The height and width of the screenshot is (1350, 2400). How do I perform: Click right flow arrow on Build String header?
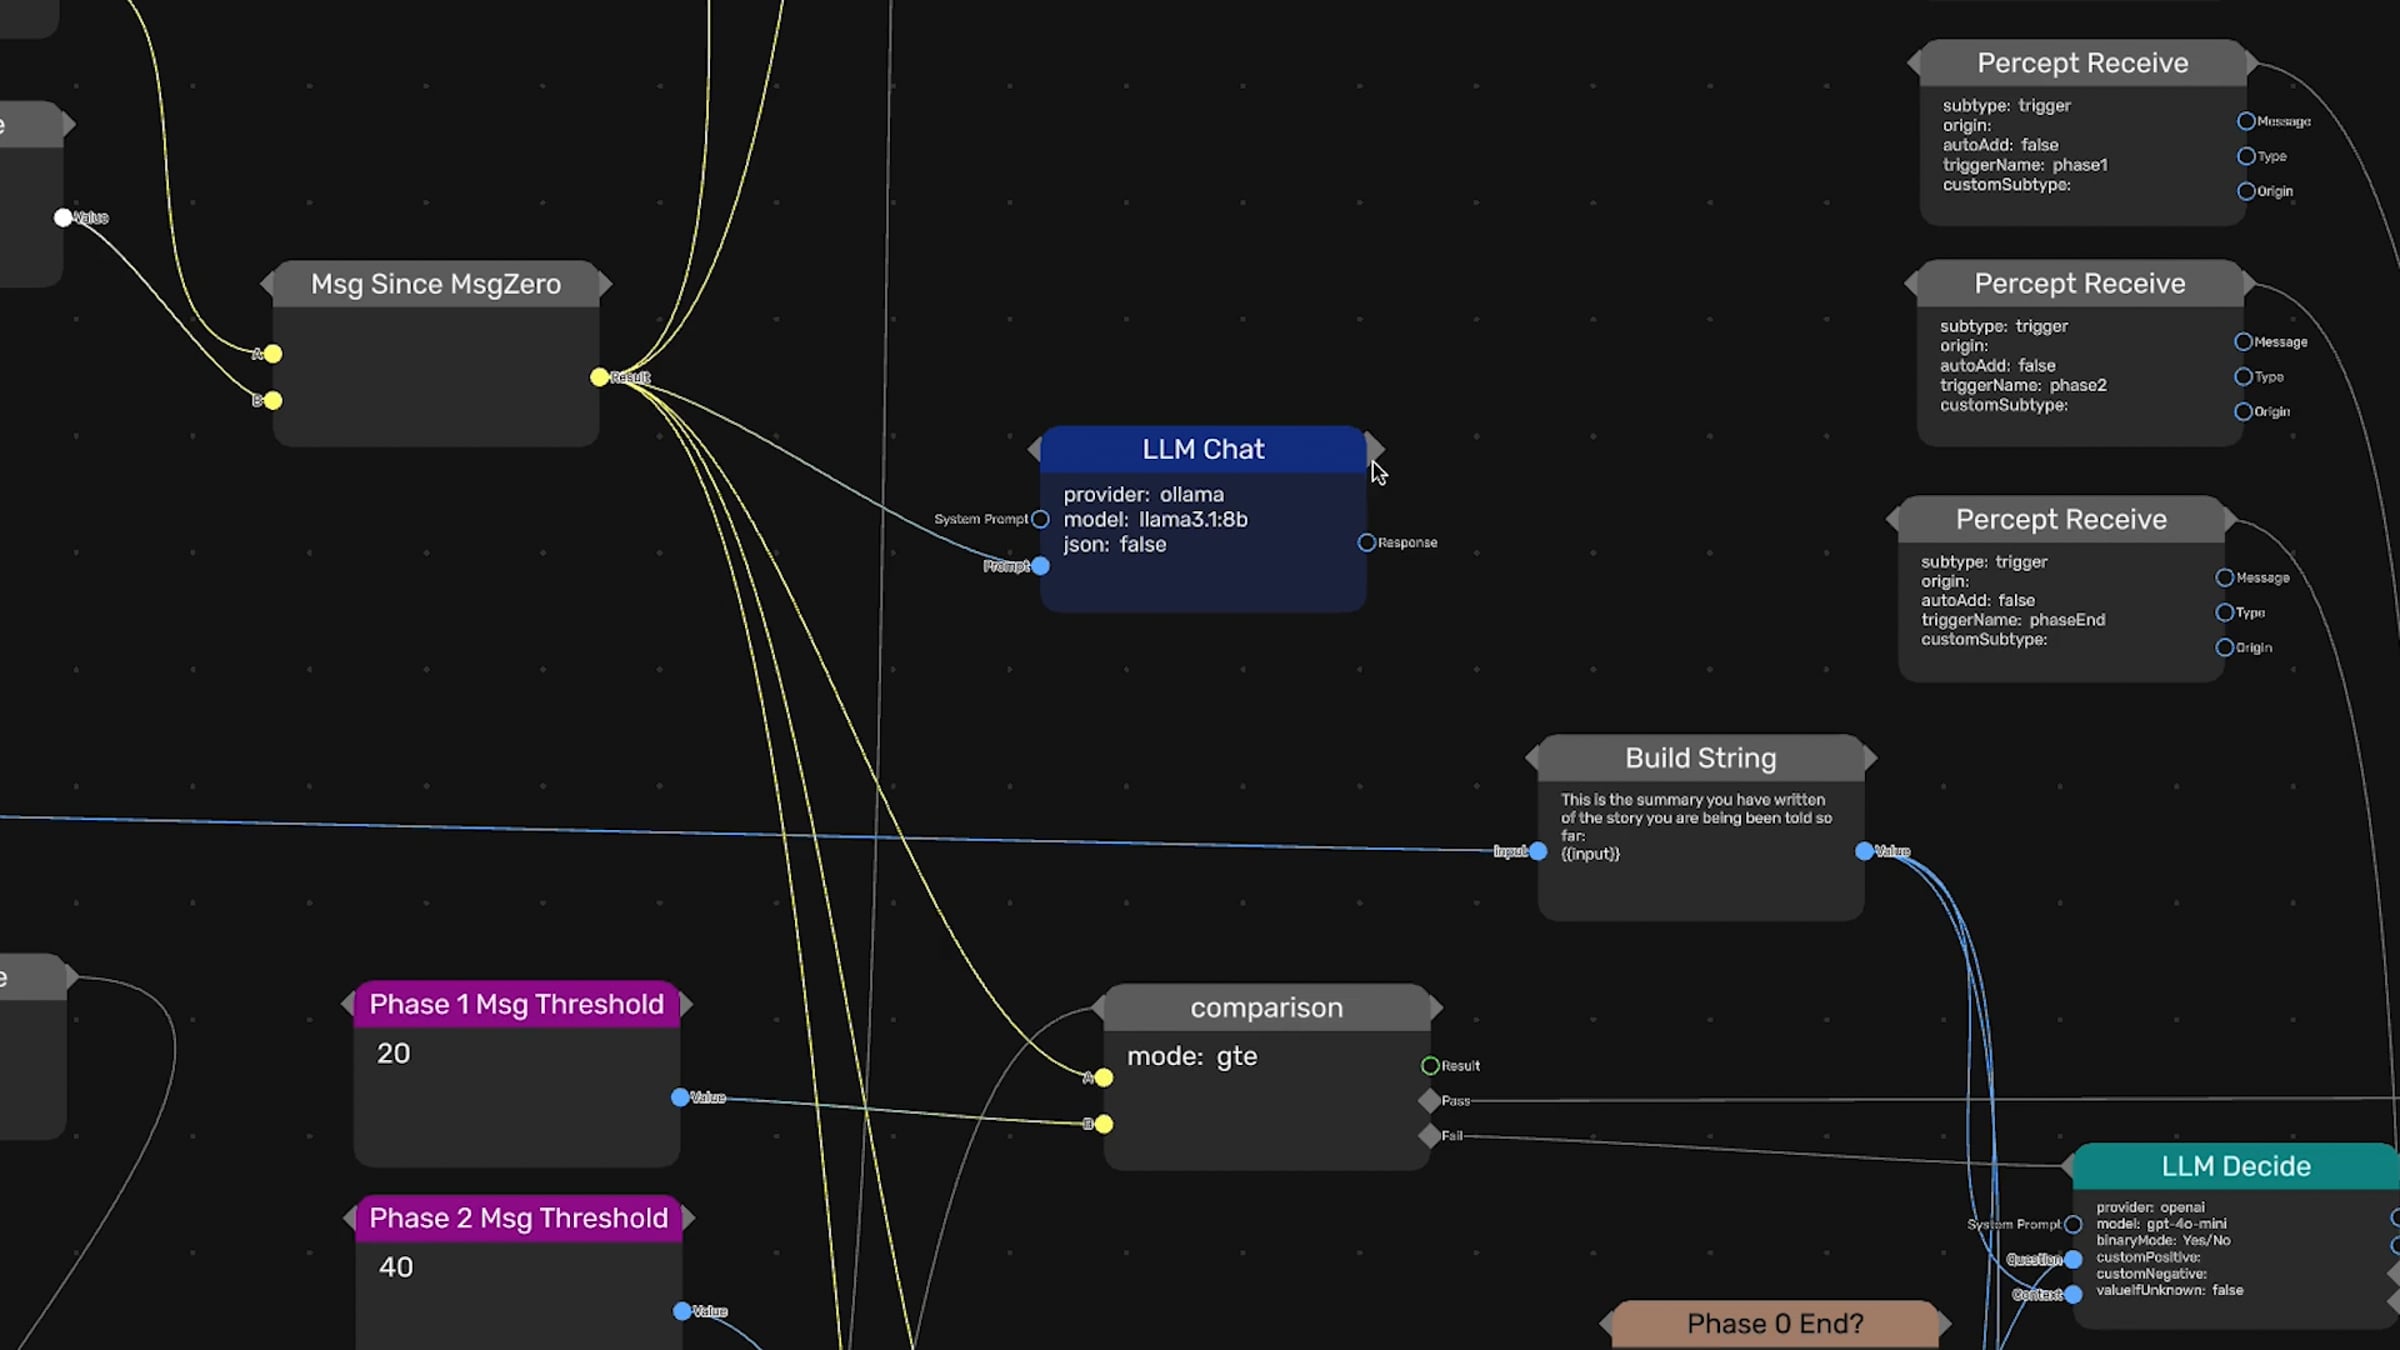pyautogui.click(x=1870, y=758)
